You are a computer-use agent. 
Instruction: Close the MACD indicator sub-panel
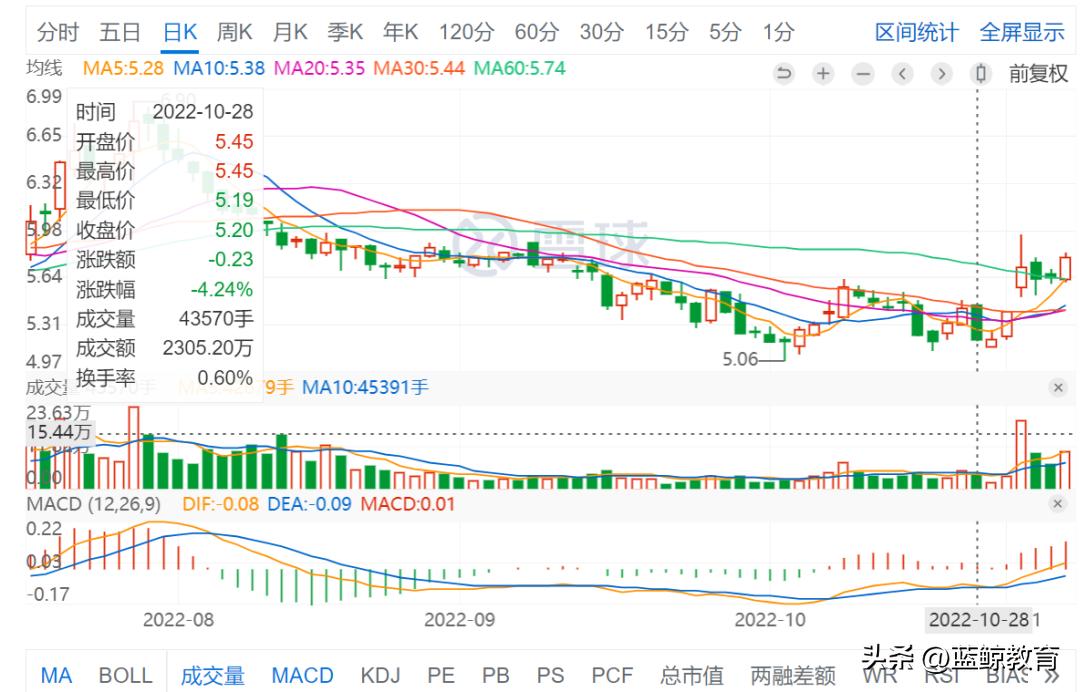(1058, 505)
